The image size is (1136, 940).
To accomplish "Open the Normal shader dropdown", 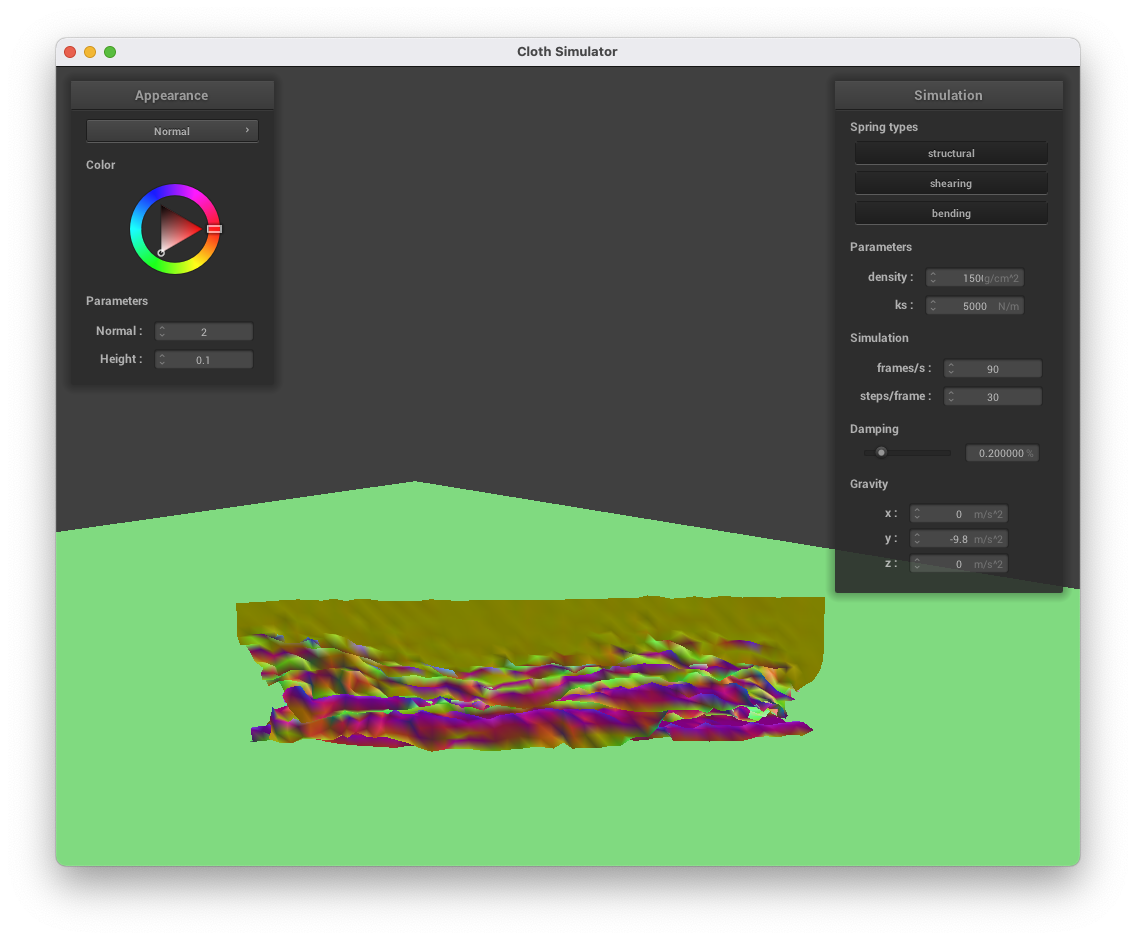I will pos(172,131).
